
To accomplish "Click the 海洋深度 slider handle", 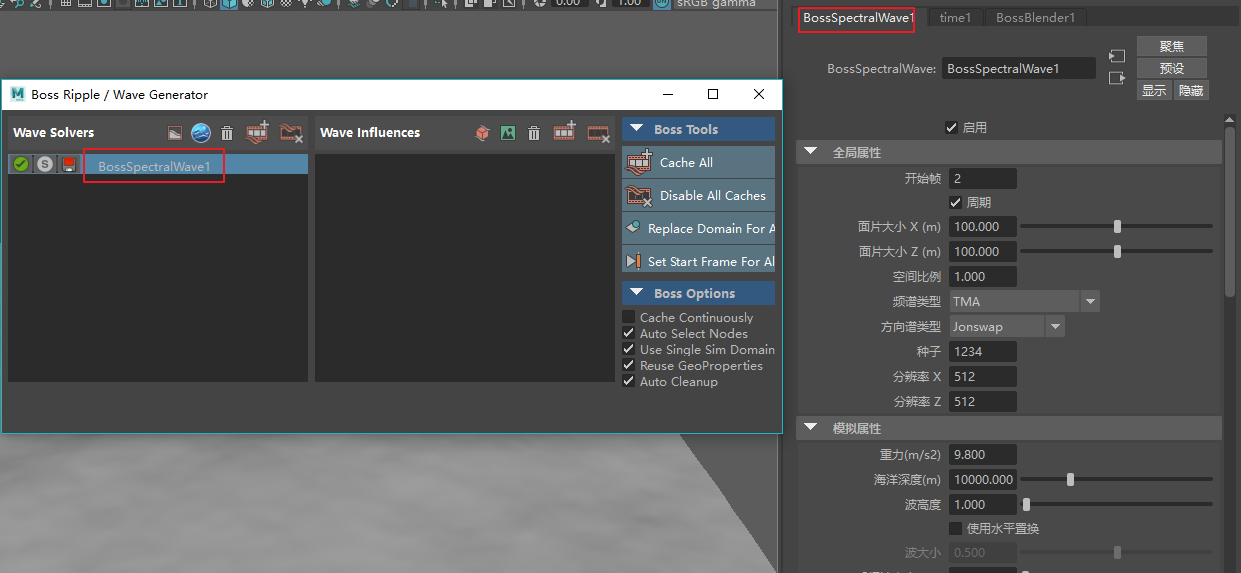I will coord(1070,479).
